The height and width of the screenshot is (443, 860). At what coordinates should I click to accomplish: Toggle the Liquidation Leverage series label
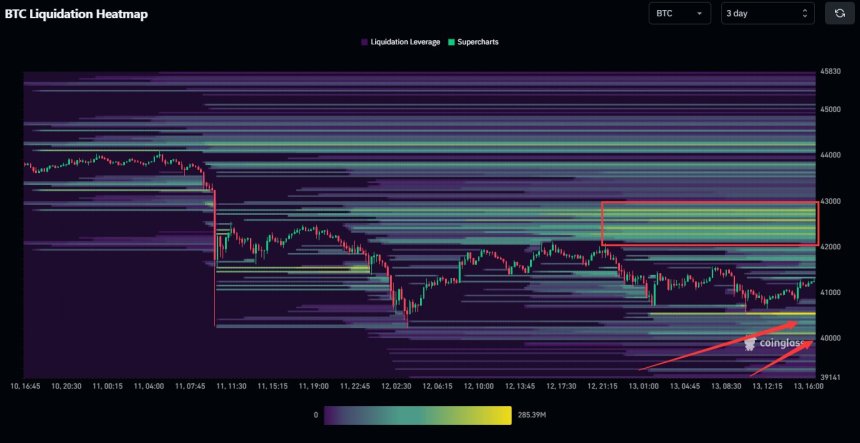coord(406,42)
